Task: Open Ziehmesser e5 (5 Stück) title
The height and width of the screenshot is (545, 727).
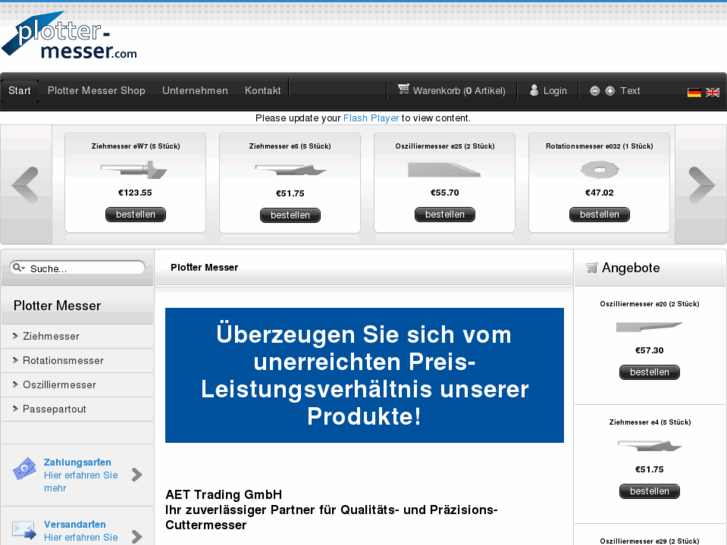Action: (x=290, y=146)
